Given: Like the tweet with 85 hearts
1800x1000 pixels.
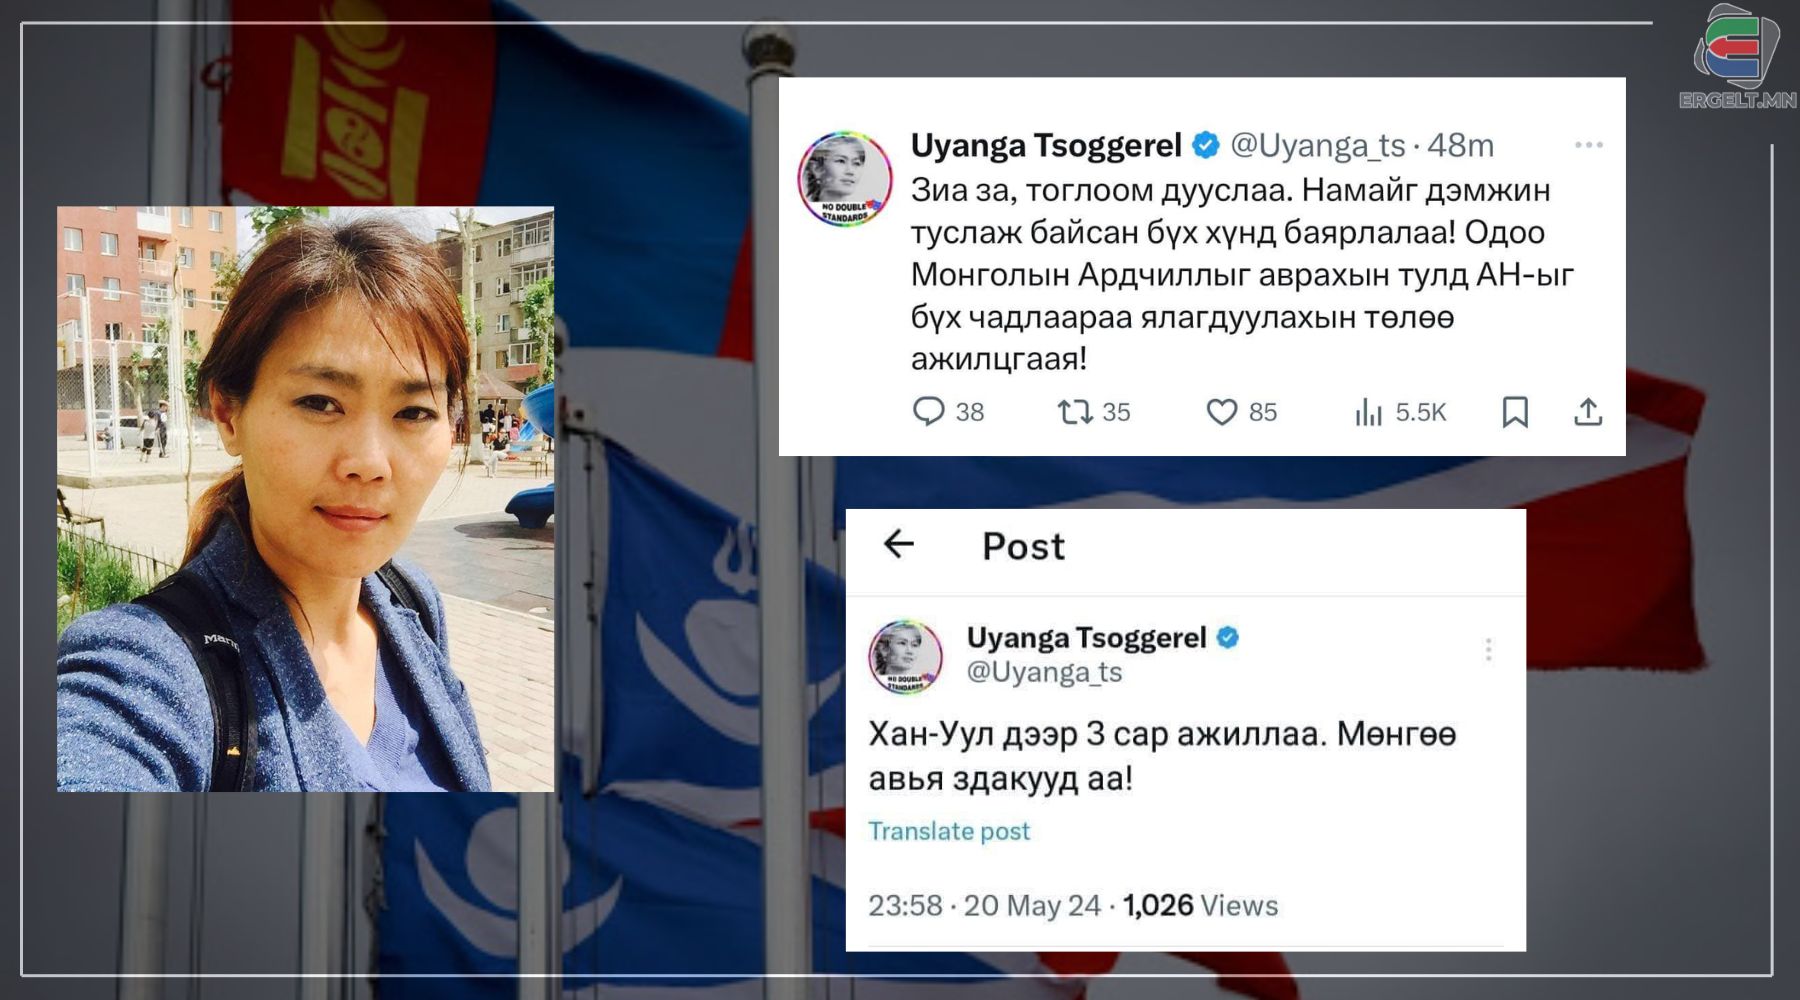Looking at the screenshot, I should point(1221,412).
